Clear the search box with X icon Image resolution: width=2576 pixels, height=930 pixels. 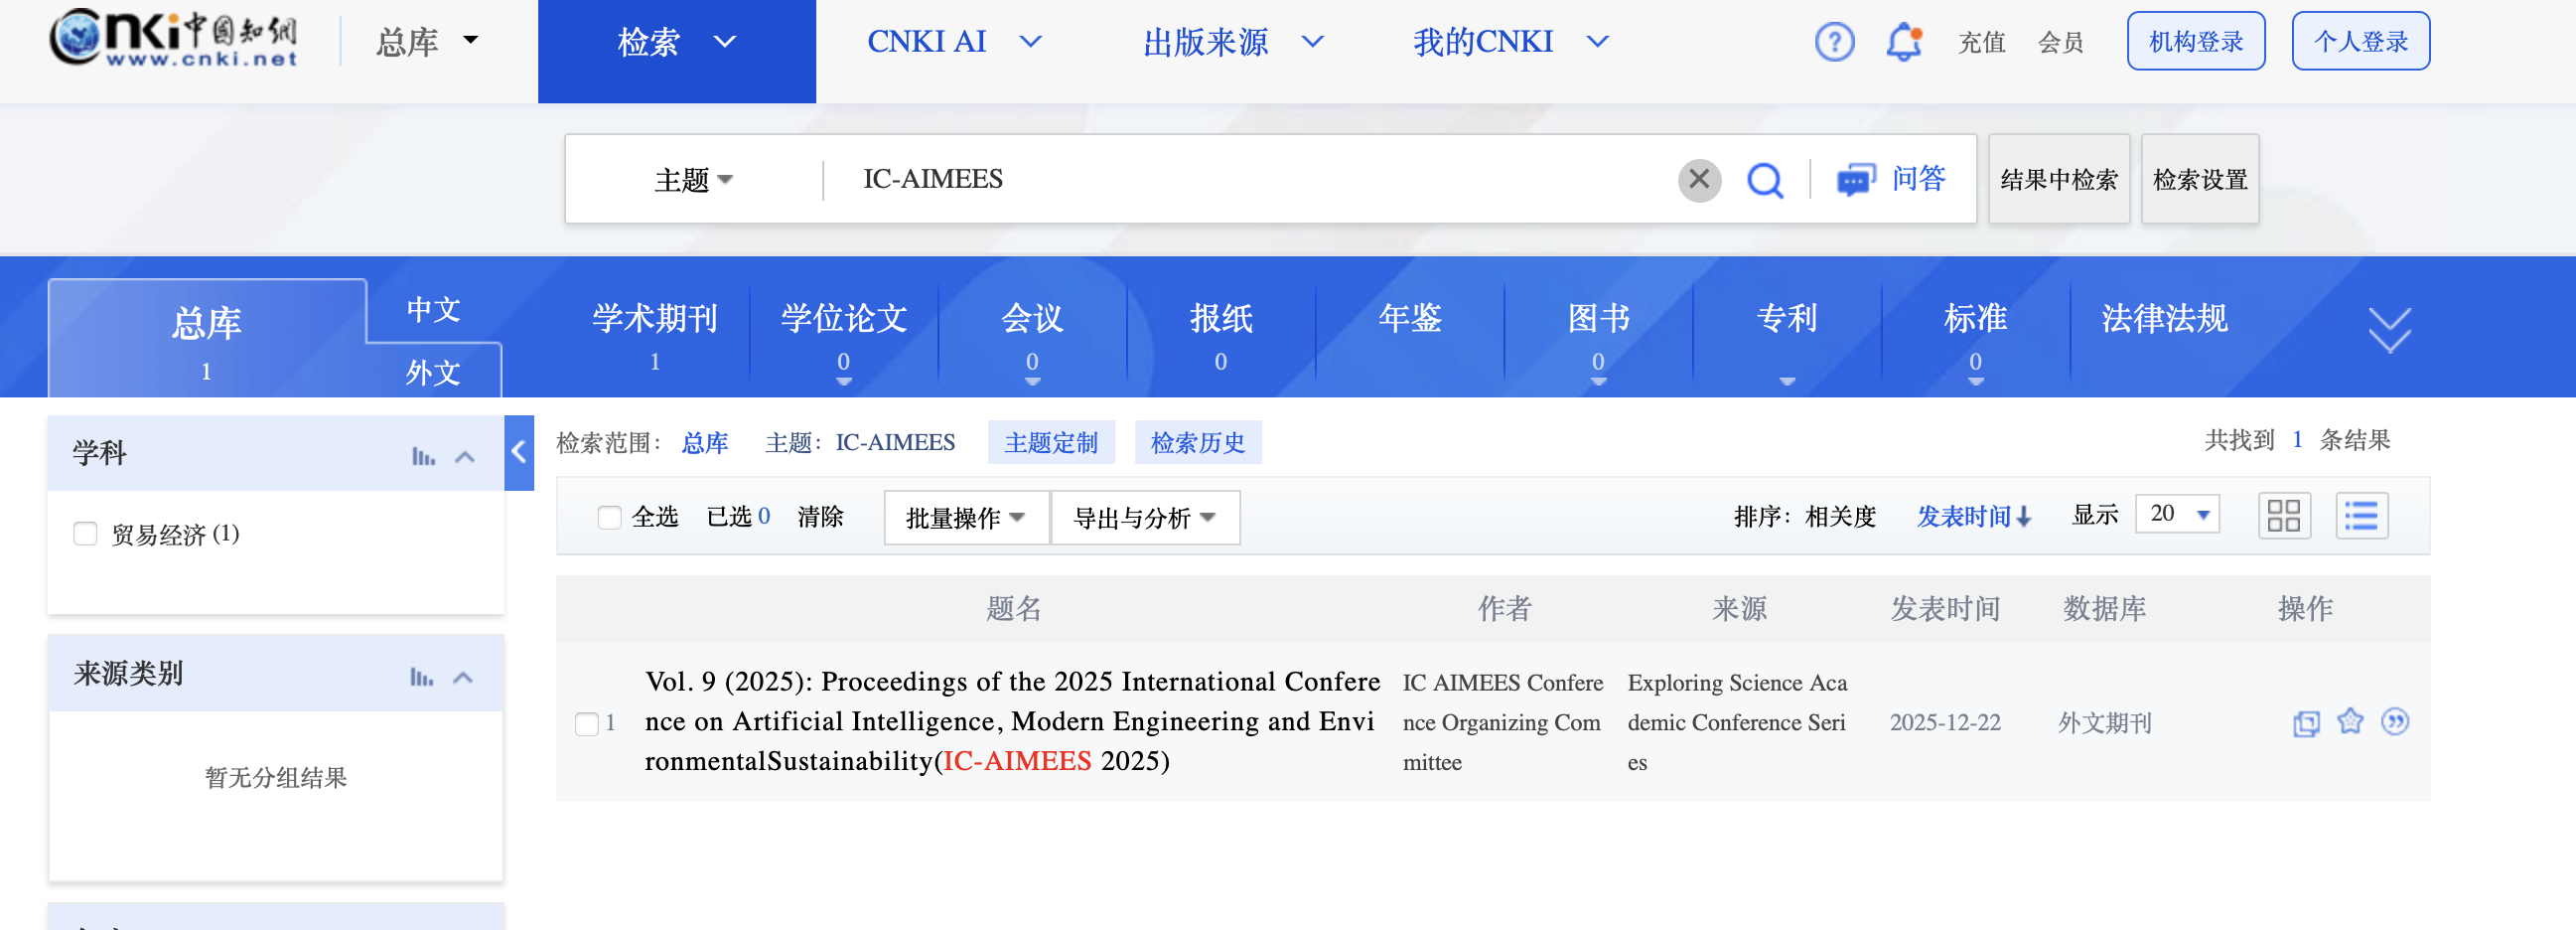[x=1698, y=180]
